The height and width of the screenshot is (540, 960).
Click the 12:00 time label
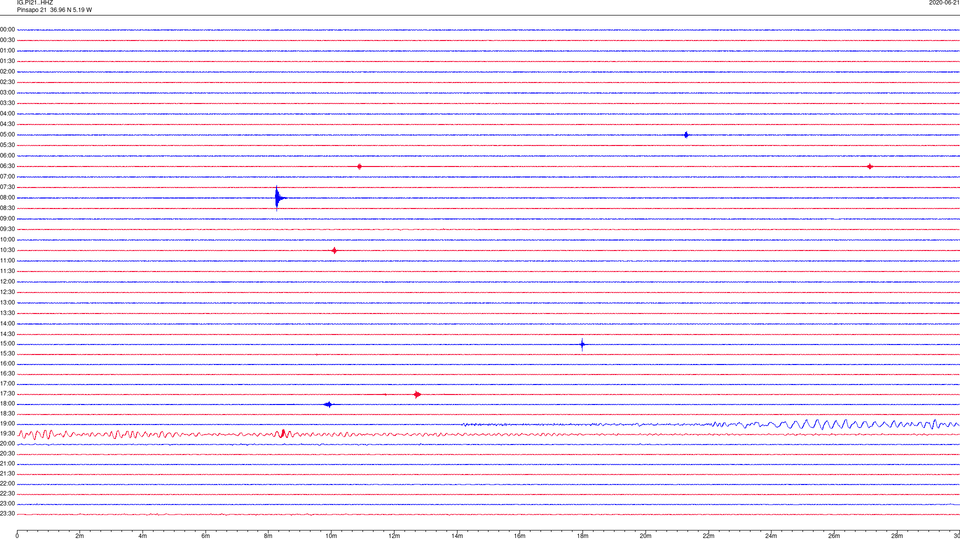[x=7, y=282]
